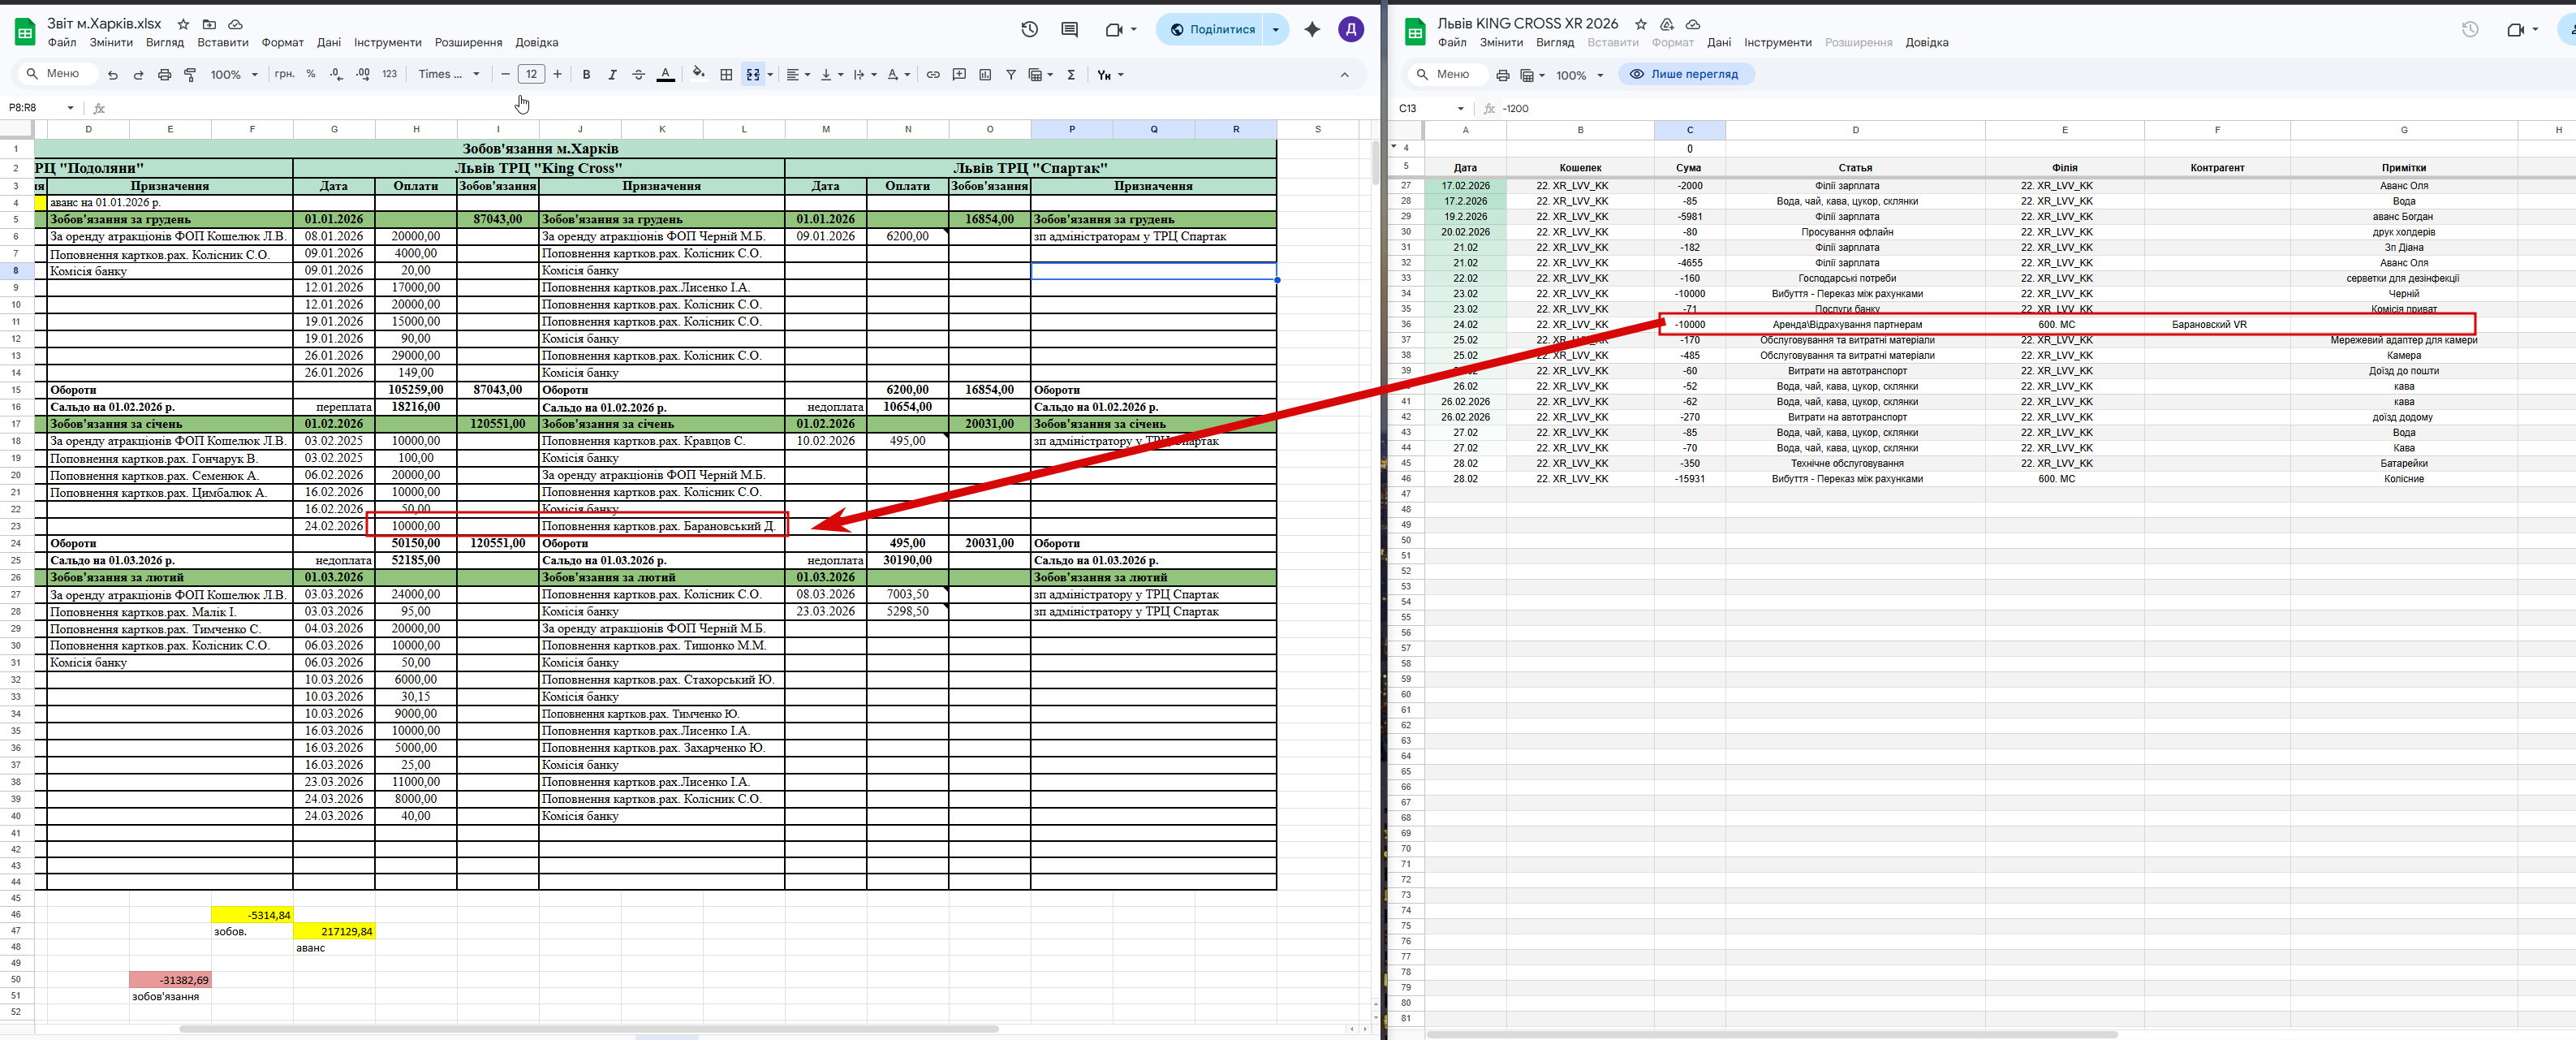Click the functions sigma icon
The width and height of the screenshot is (2576, 1040).
(x=1071, y=75)
